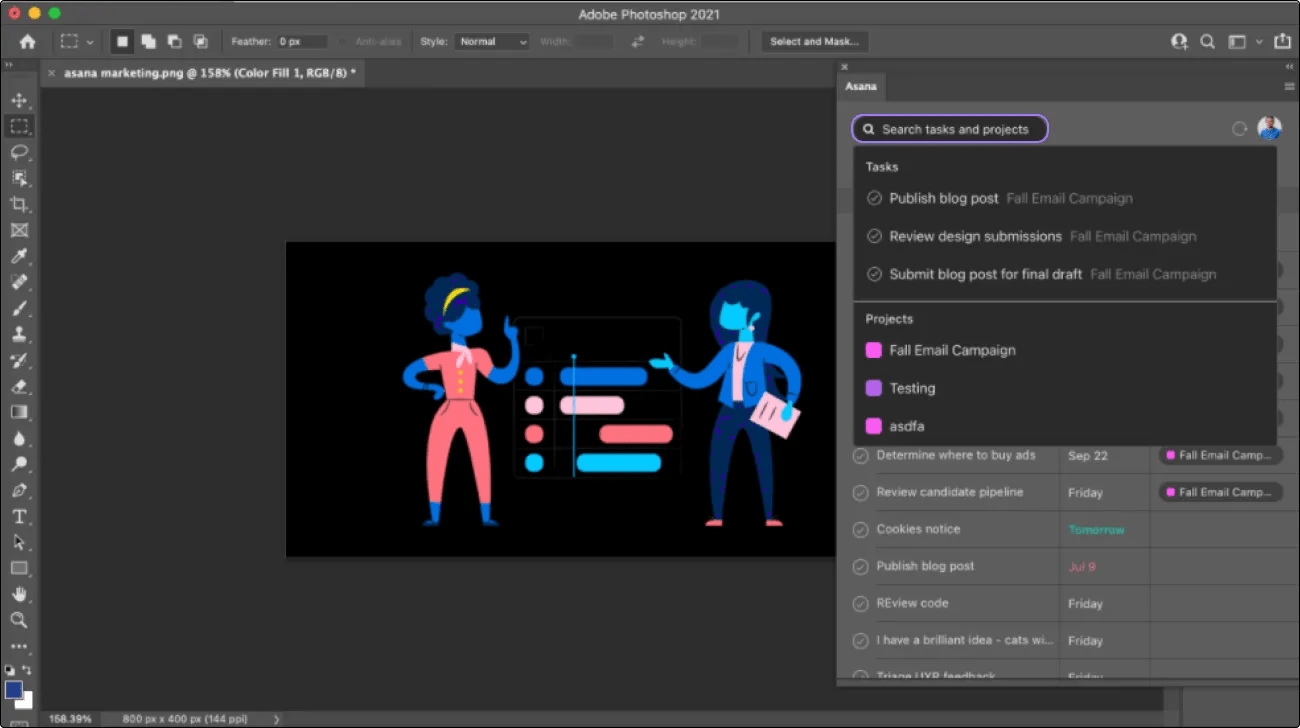Check off 'Review candidate pipeline' task
1300x728 pixels.
click(860, 493)
